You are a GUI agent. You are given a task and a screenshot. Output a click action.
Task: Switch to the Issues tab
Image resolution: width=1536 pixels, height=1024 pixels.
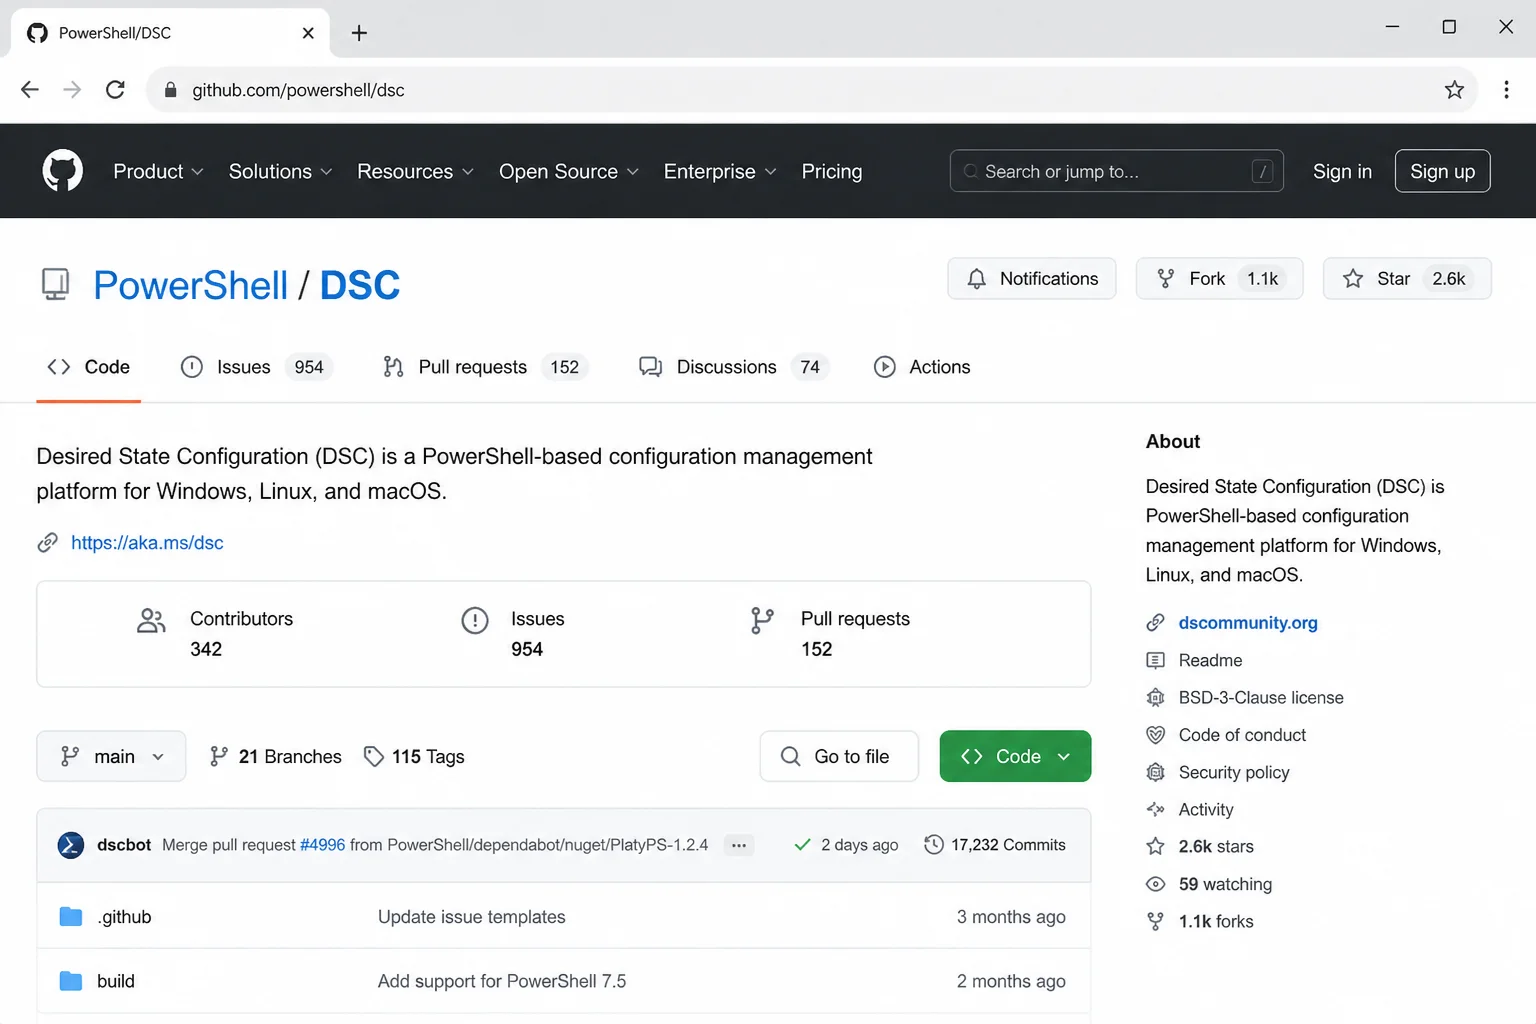(256, 367)
